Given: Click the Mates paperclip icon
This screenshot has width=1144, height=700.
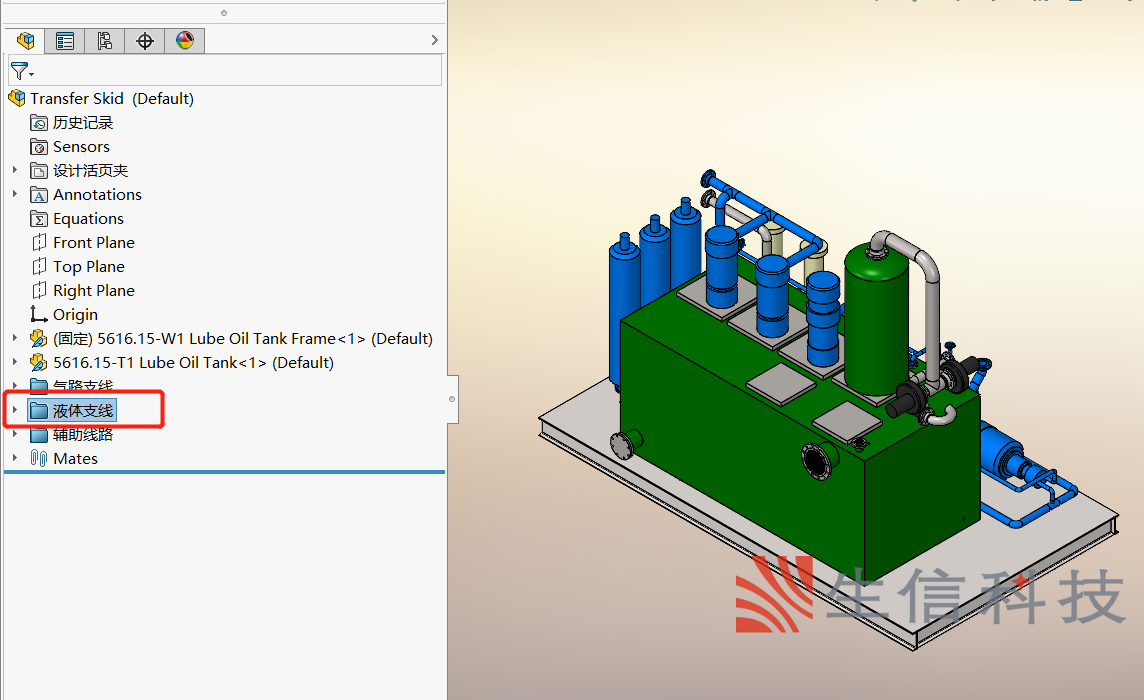Looking at the screenshot, I should pos(39,458).
